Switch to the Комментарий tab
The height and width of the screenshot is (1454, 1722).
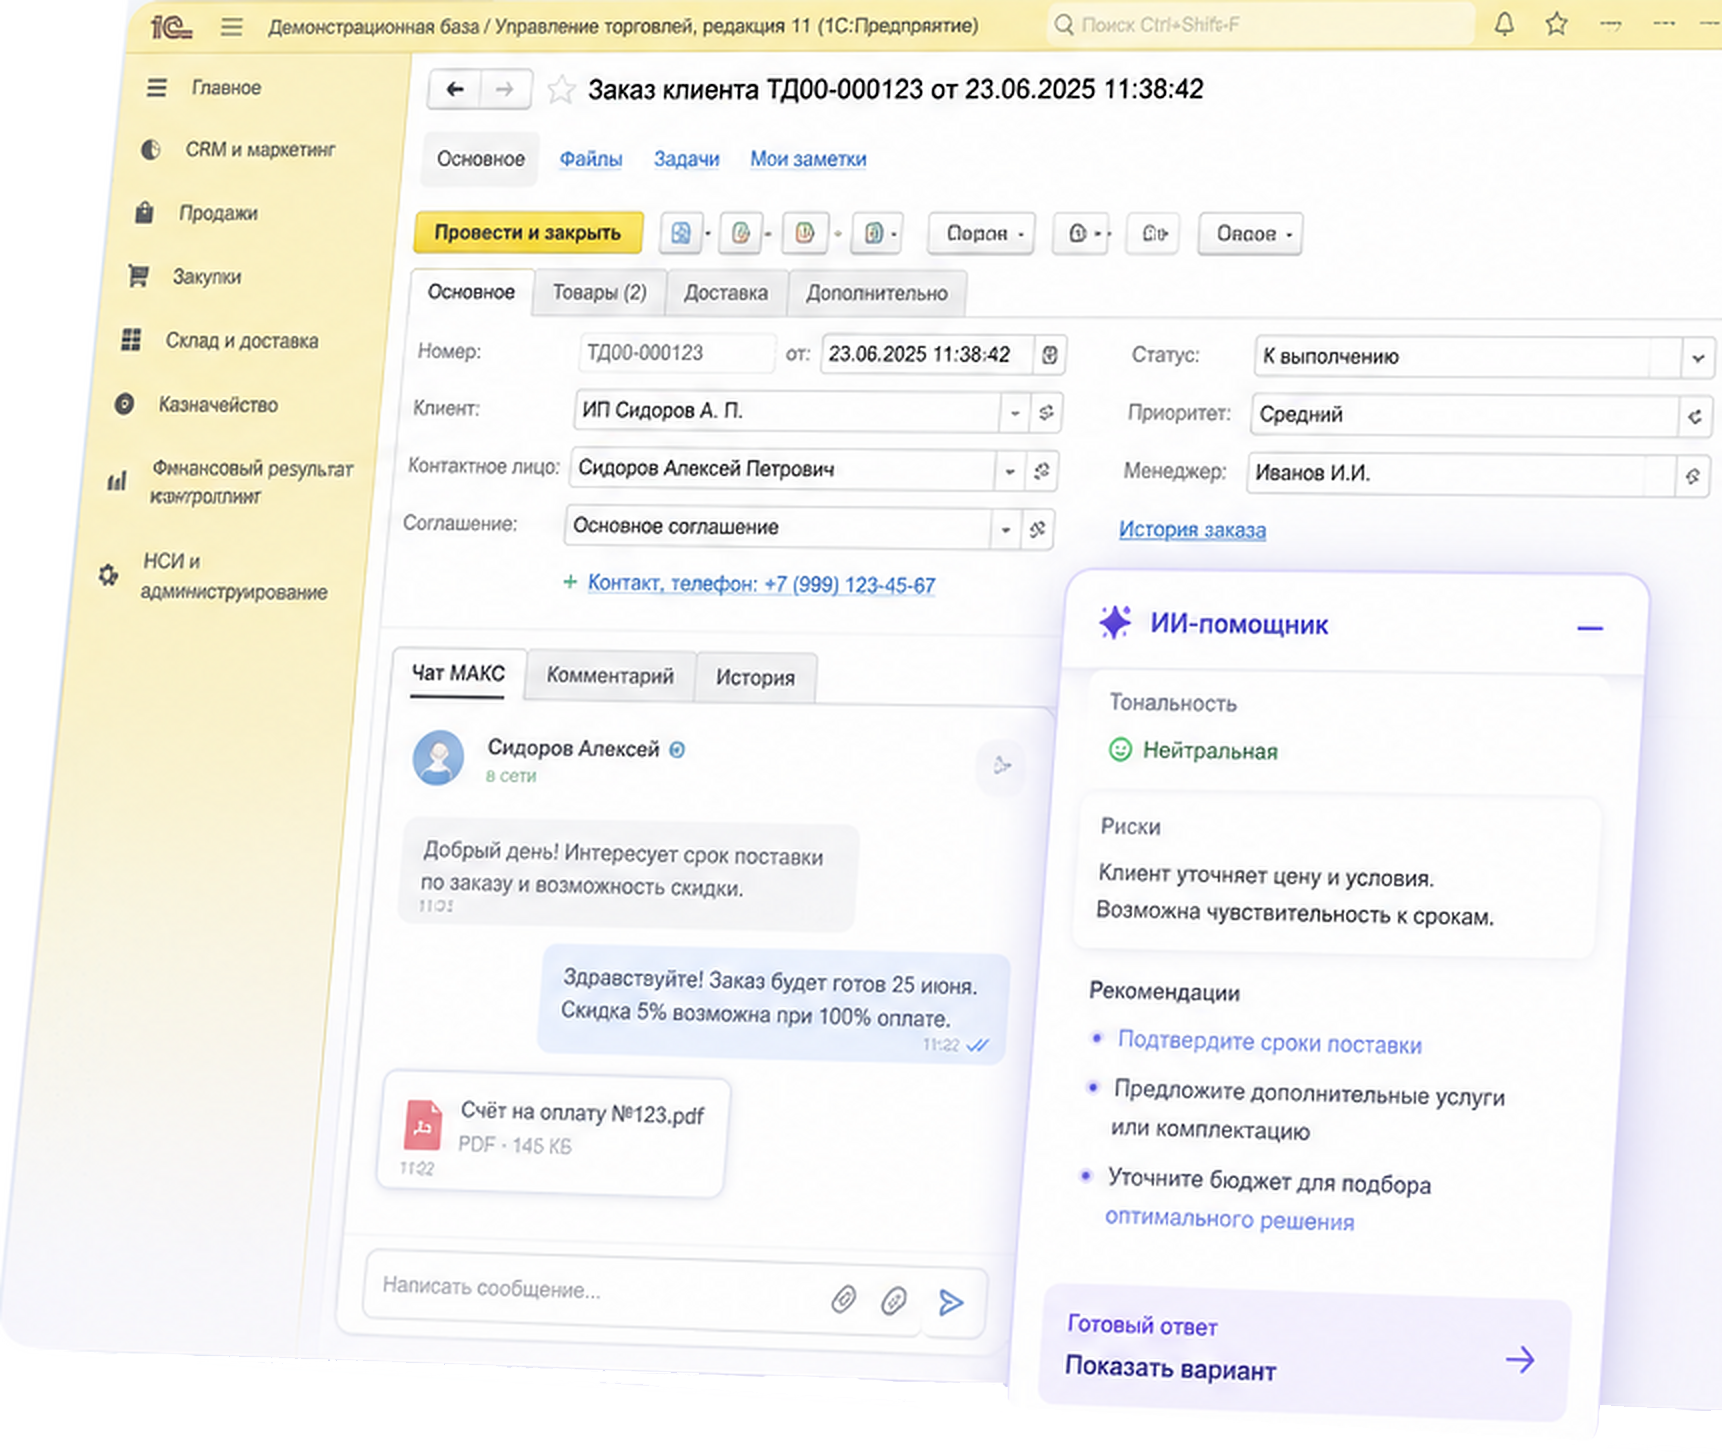(610, 676)
